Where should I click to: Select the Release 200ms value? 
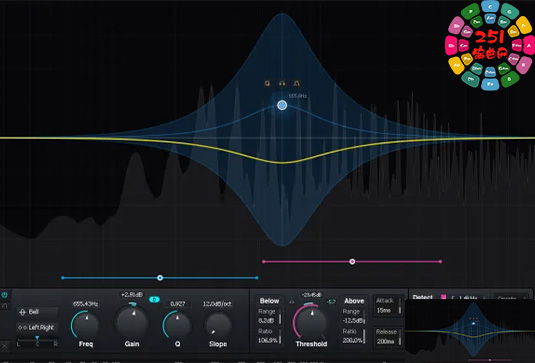tap(386, 341)
